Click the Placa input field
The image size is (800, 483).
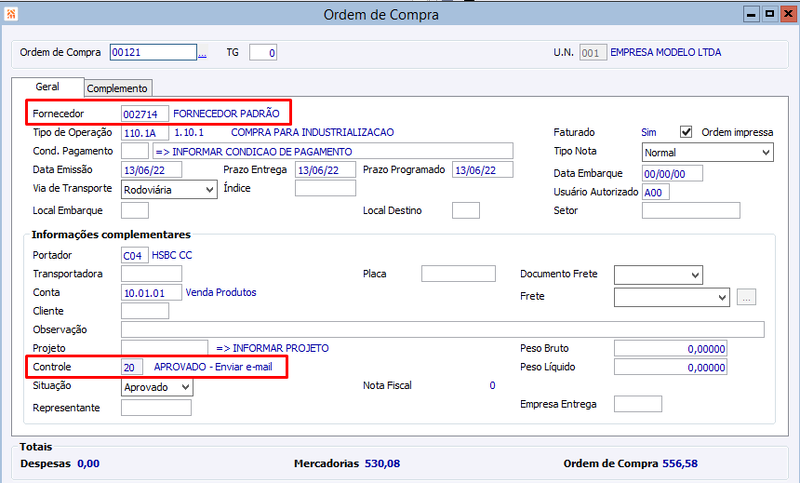point(458,274)
